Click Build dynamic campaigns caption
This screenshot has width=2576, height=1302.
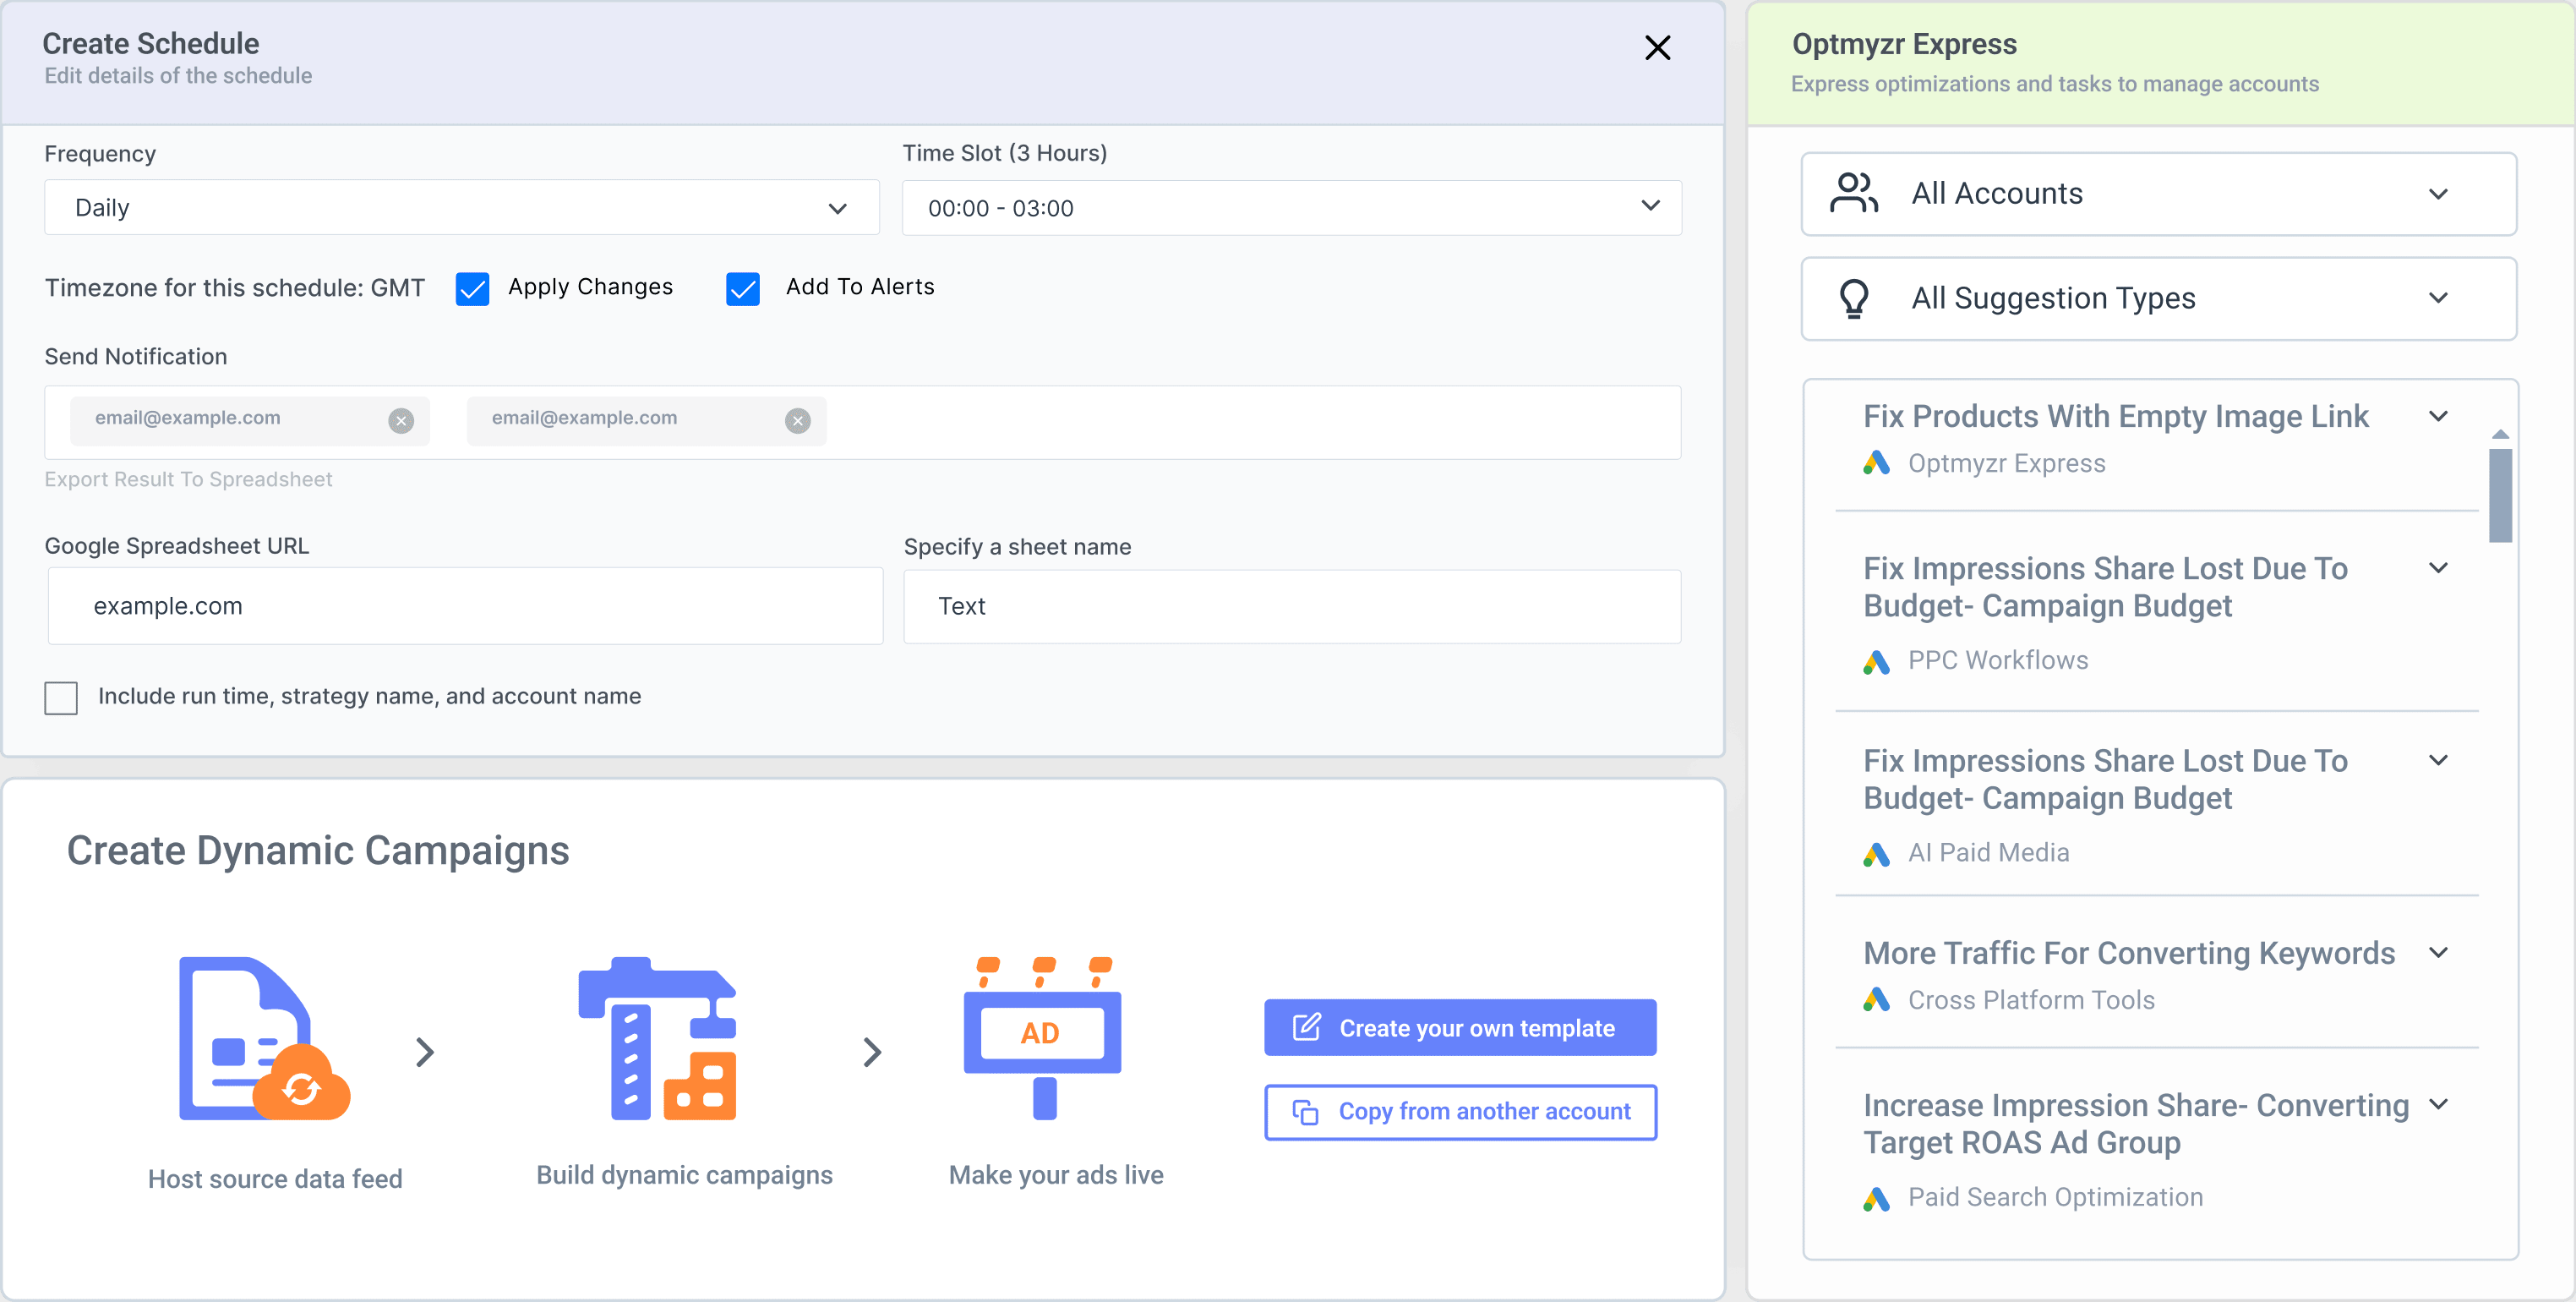click(x=684, y=1175)
